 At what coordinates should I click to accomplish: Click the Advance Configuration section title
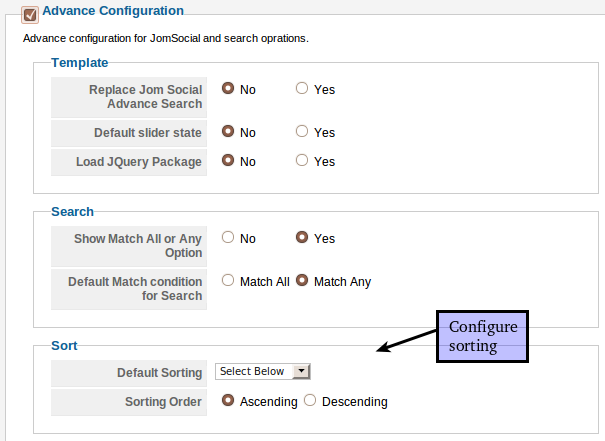tap(113, 11)
